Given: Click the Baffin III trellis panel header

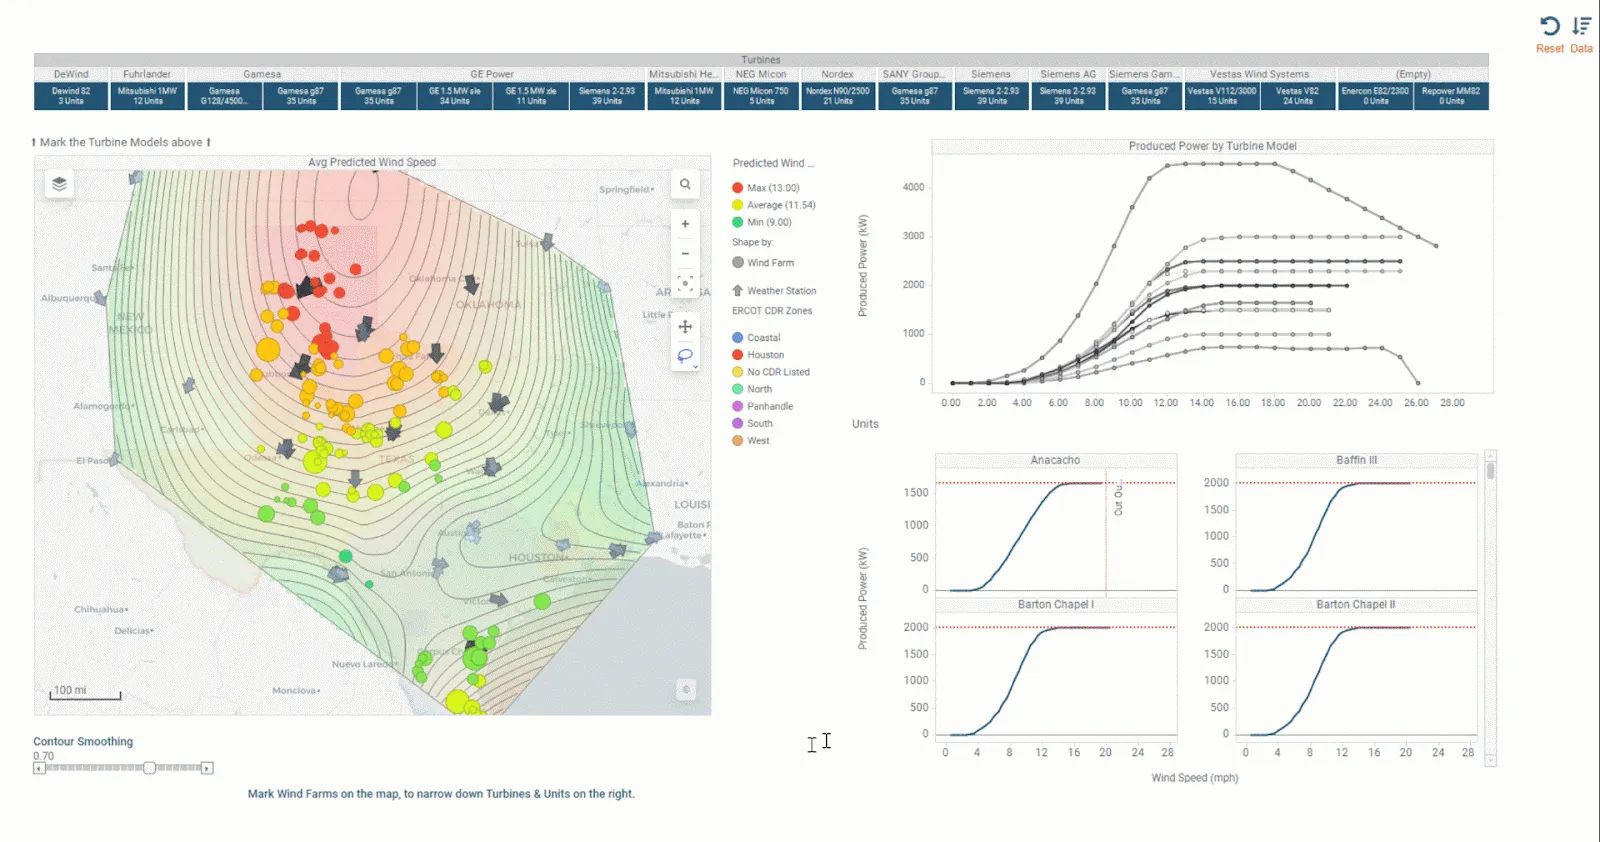Looking at the screenshot, I should pos(1356,460).
